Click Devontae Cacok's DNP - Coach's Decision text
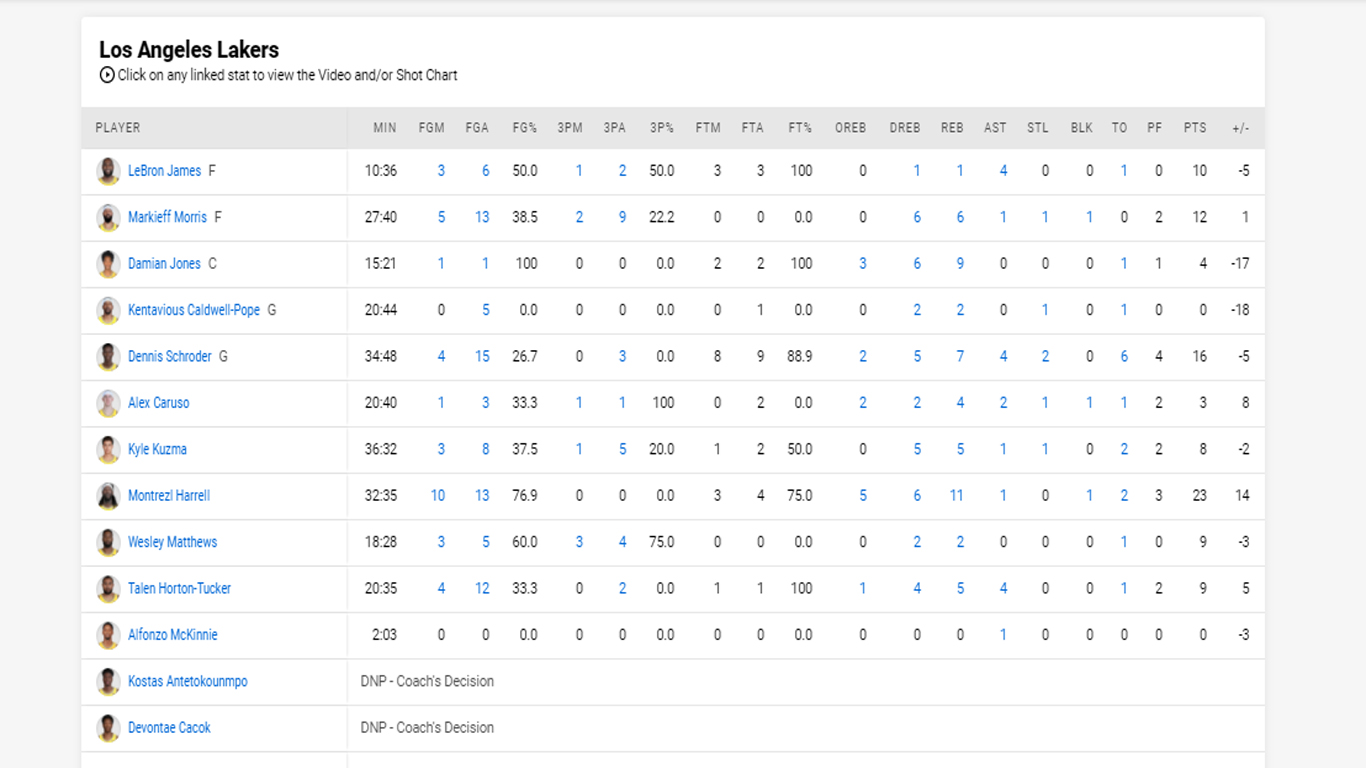The image size is (1366, 768). pos(427,728)
